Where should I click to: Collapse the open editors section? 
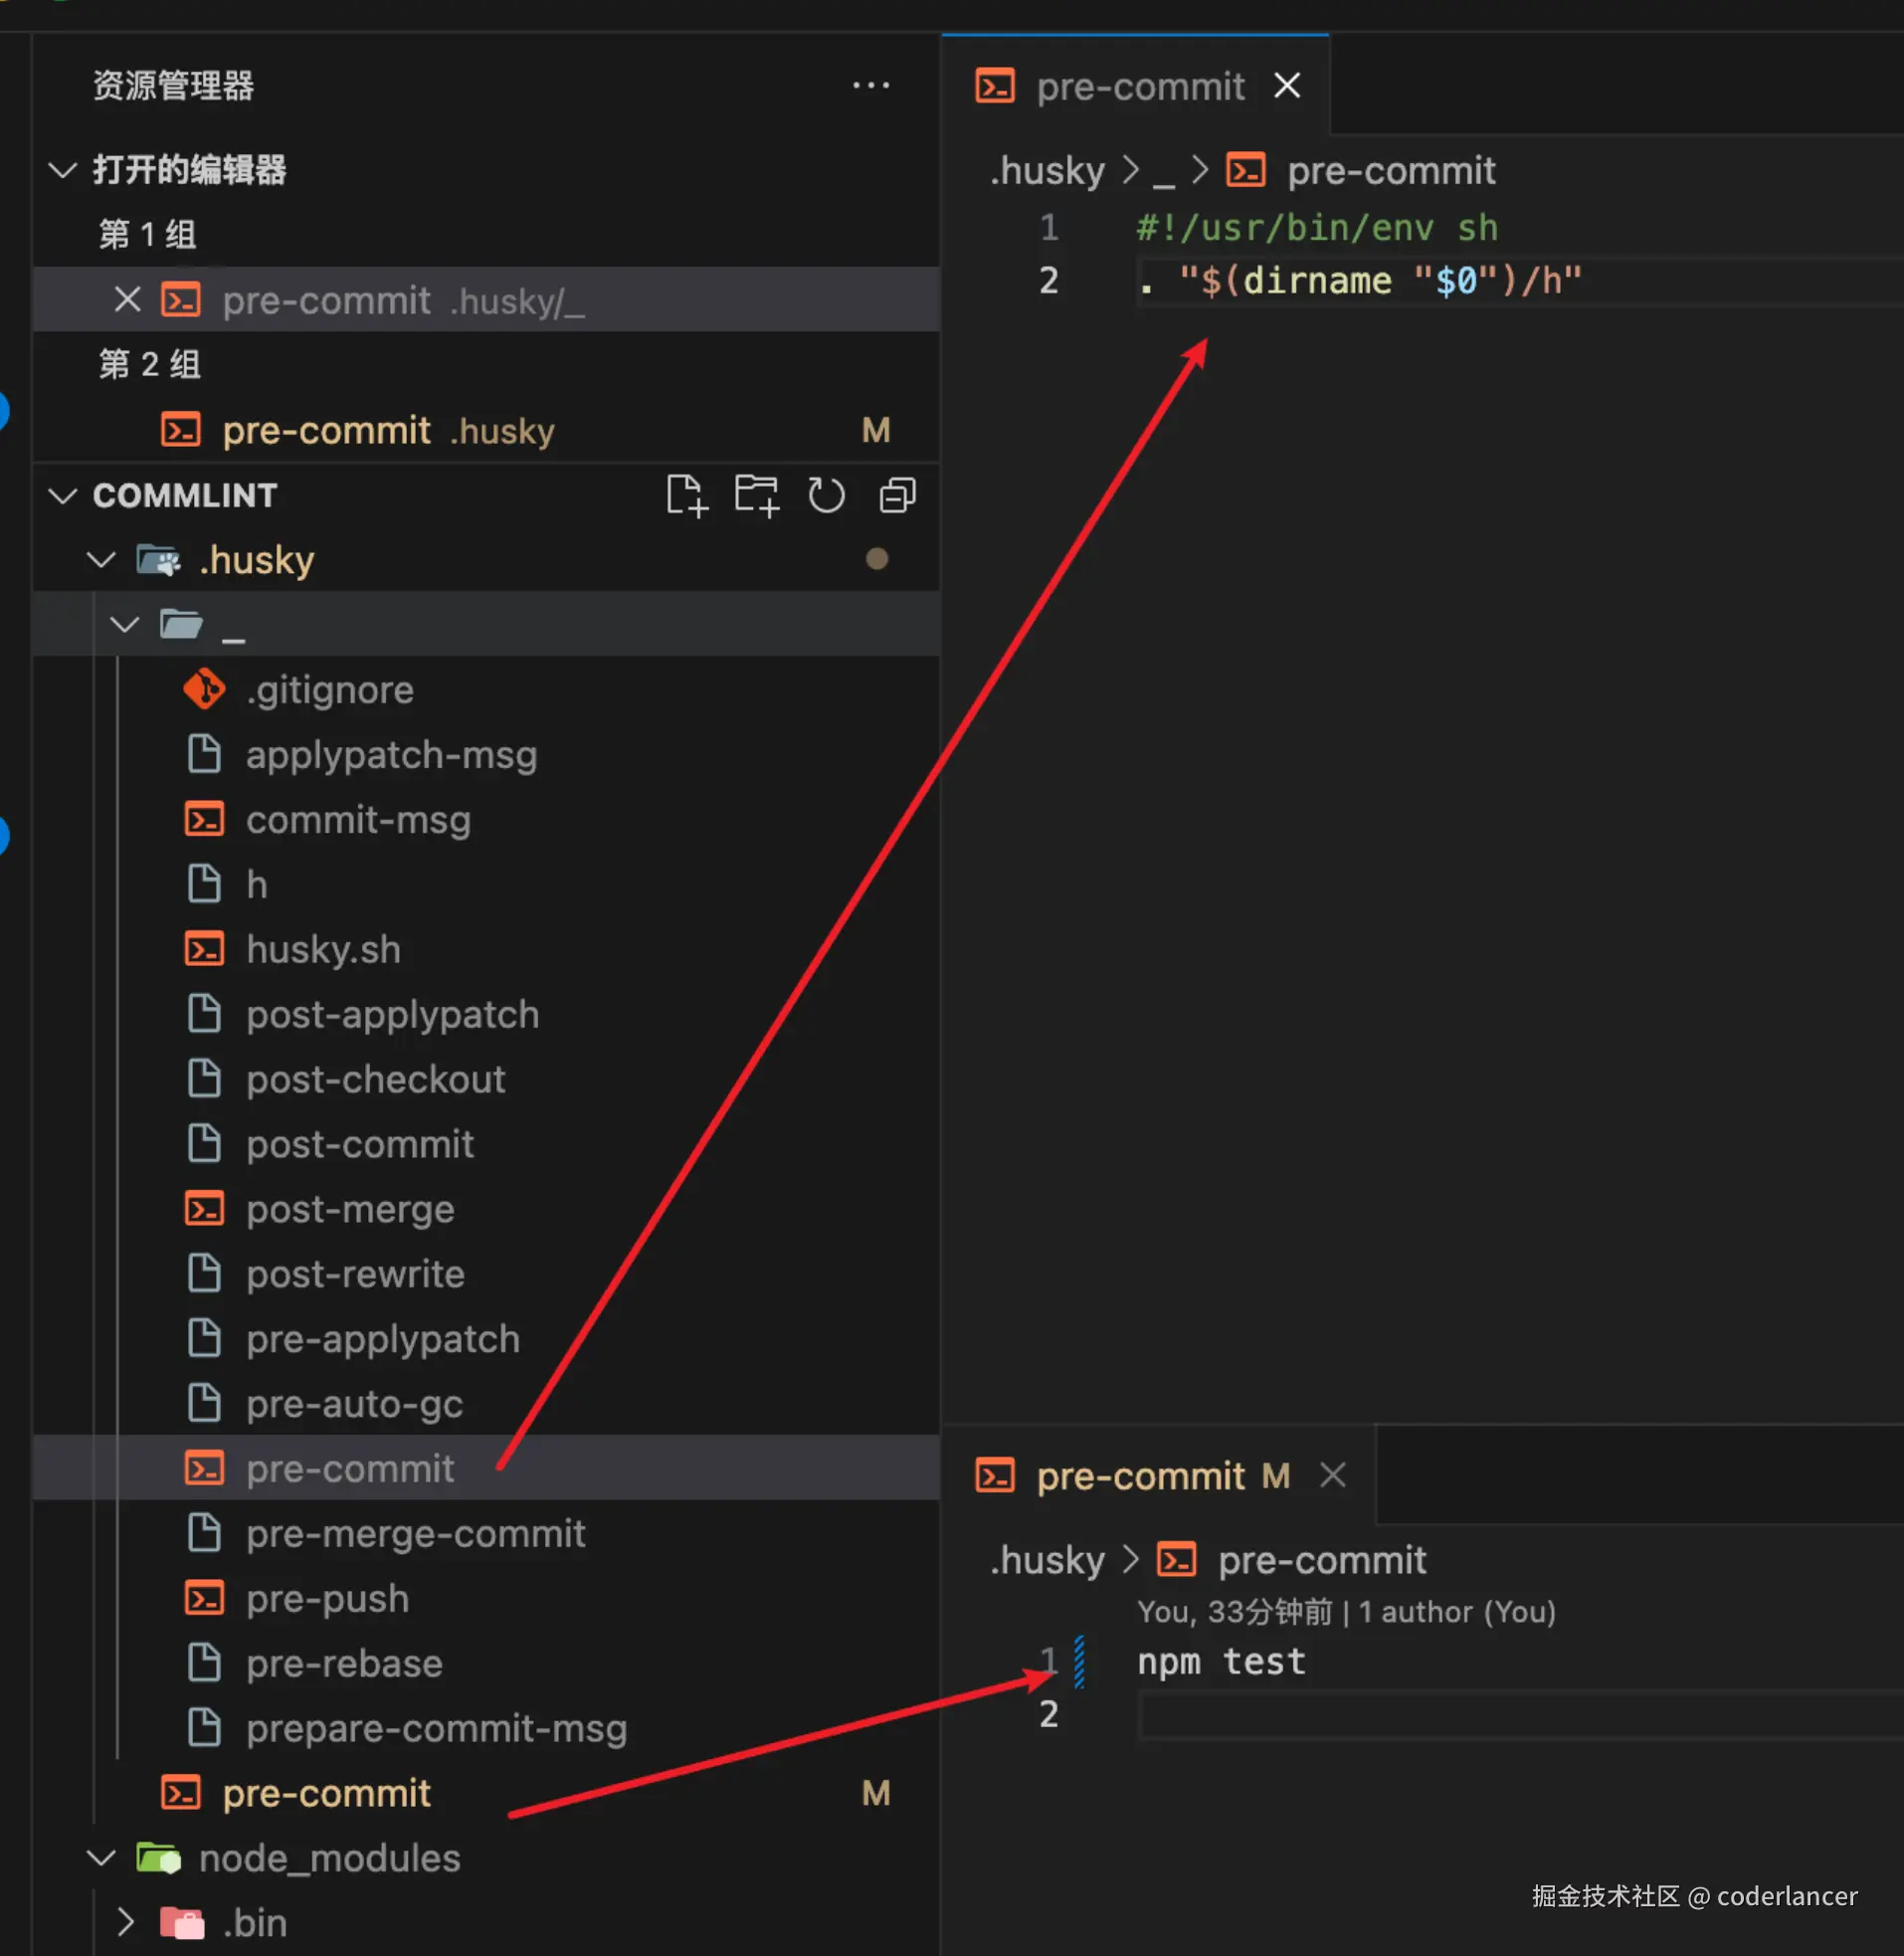63,170
